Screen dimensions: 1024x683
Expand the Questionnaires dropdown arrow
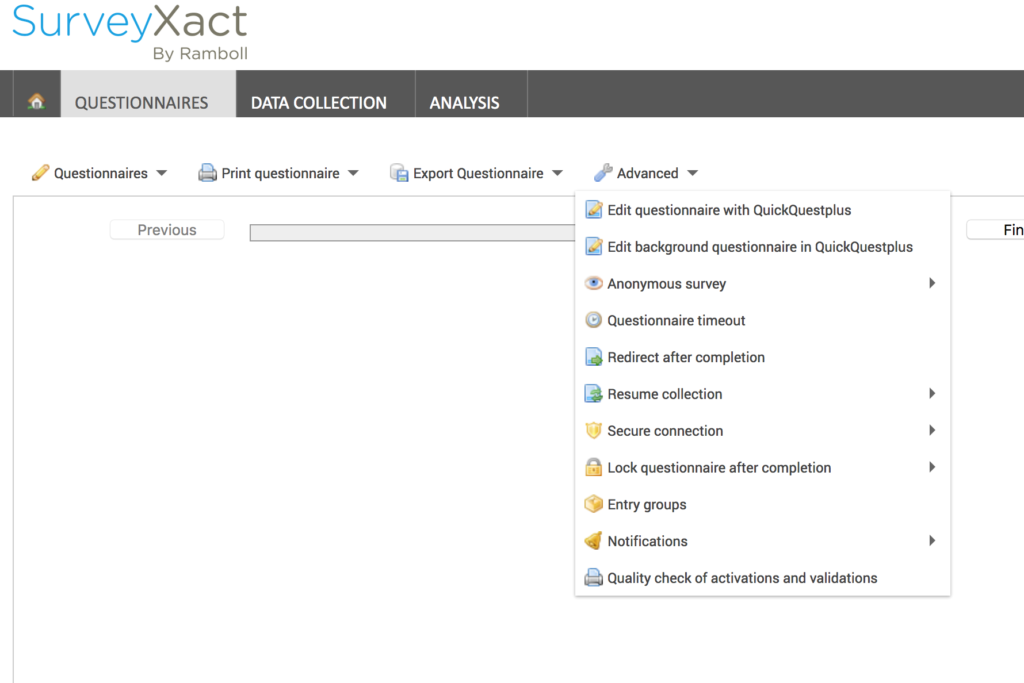pyautogui.click(x=161, y=173)
